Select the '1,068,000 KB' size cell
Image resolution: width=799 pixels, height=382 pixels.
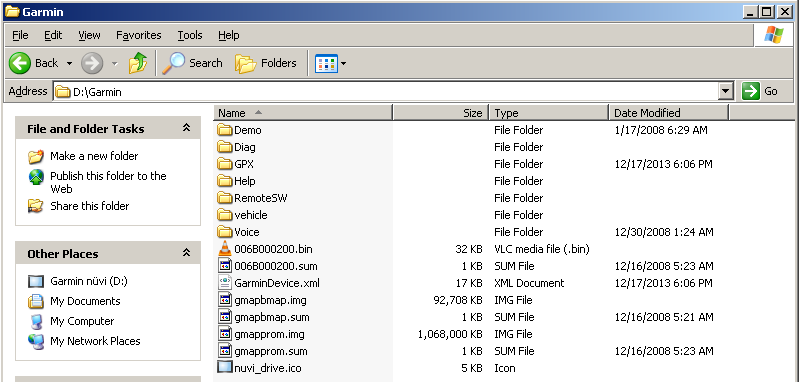450,334
